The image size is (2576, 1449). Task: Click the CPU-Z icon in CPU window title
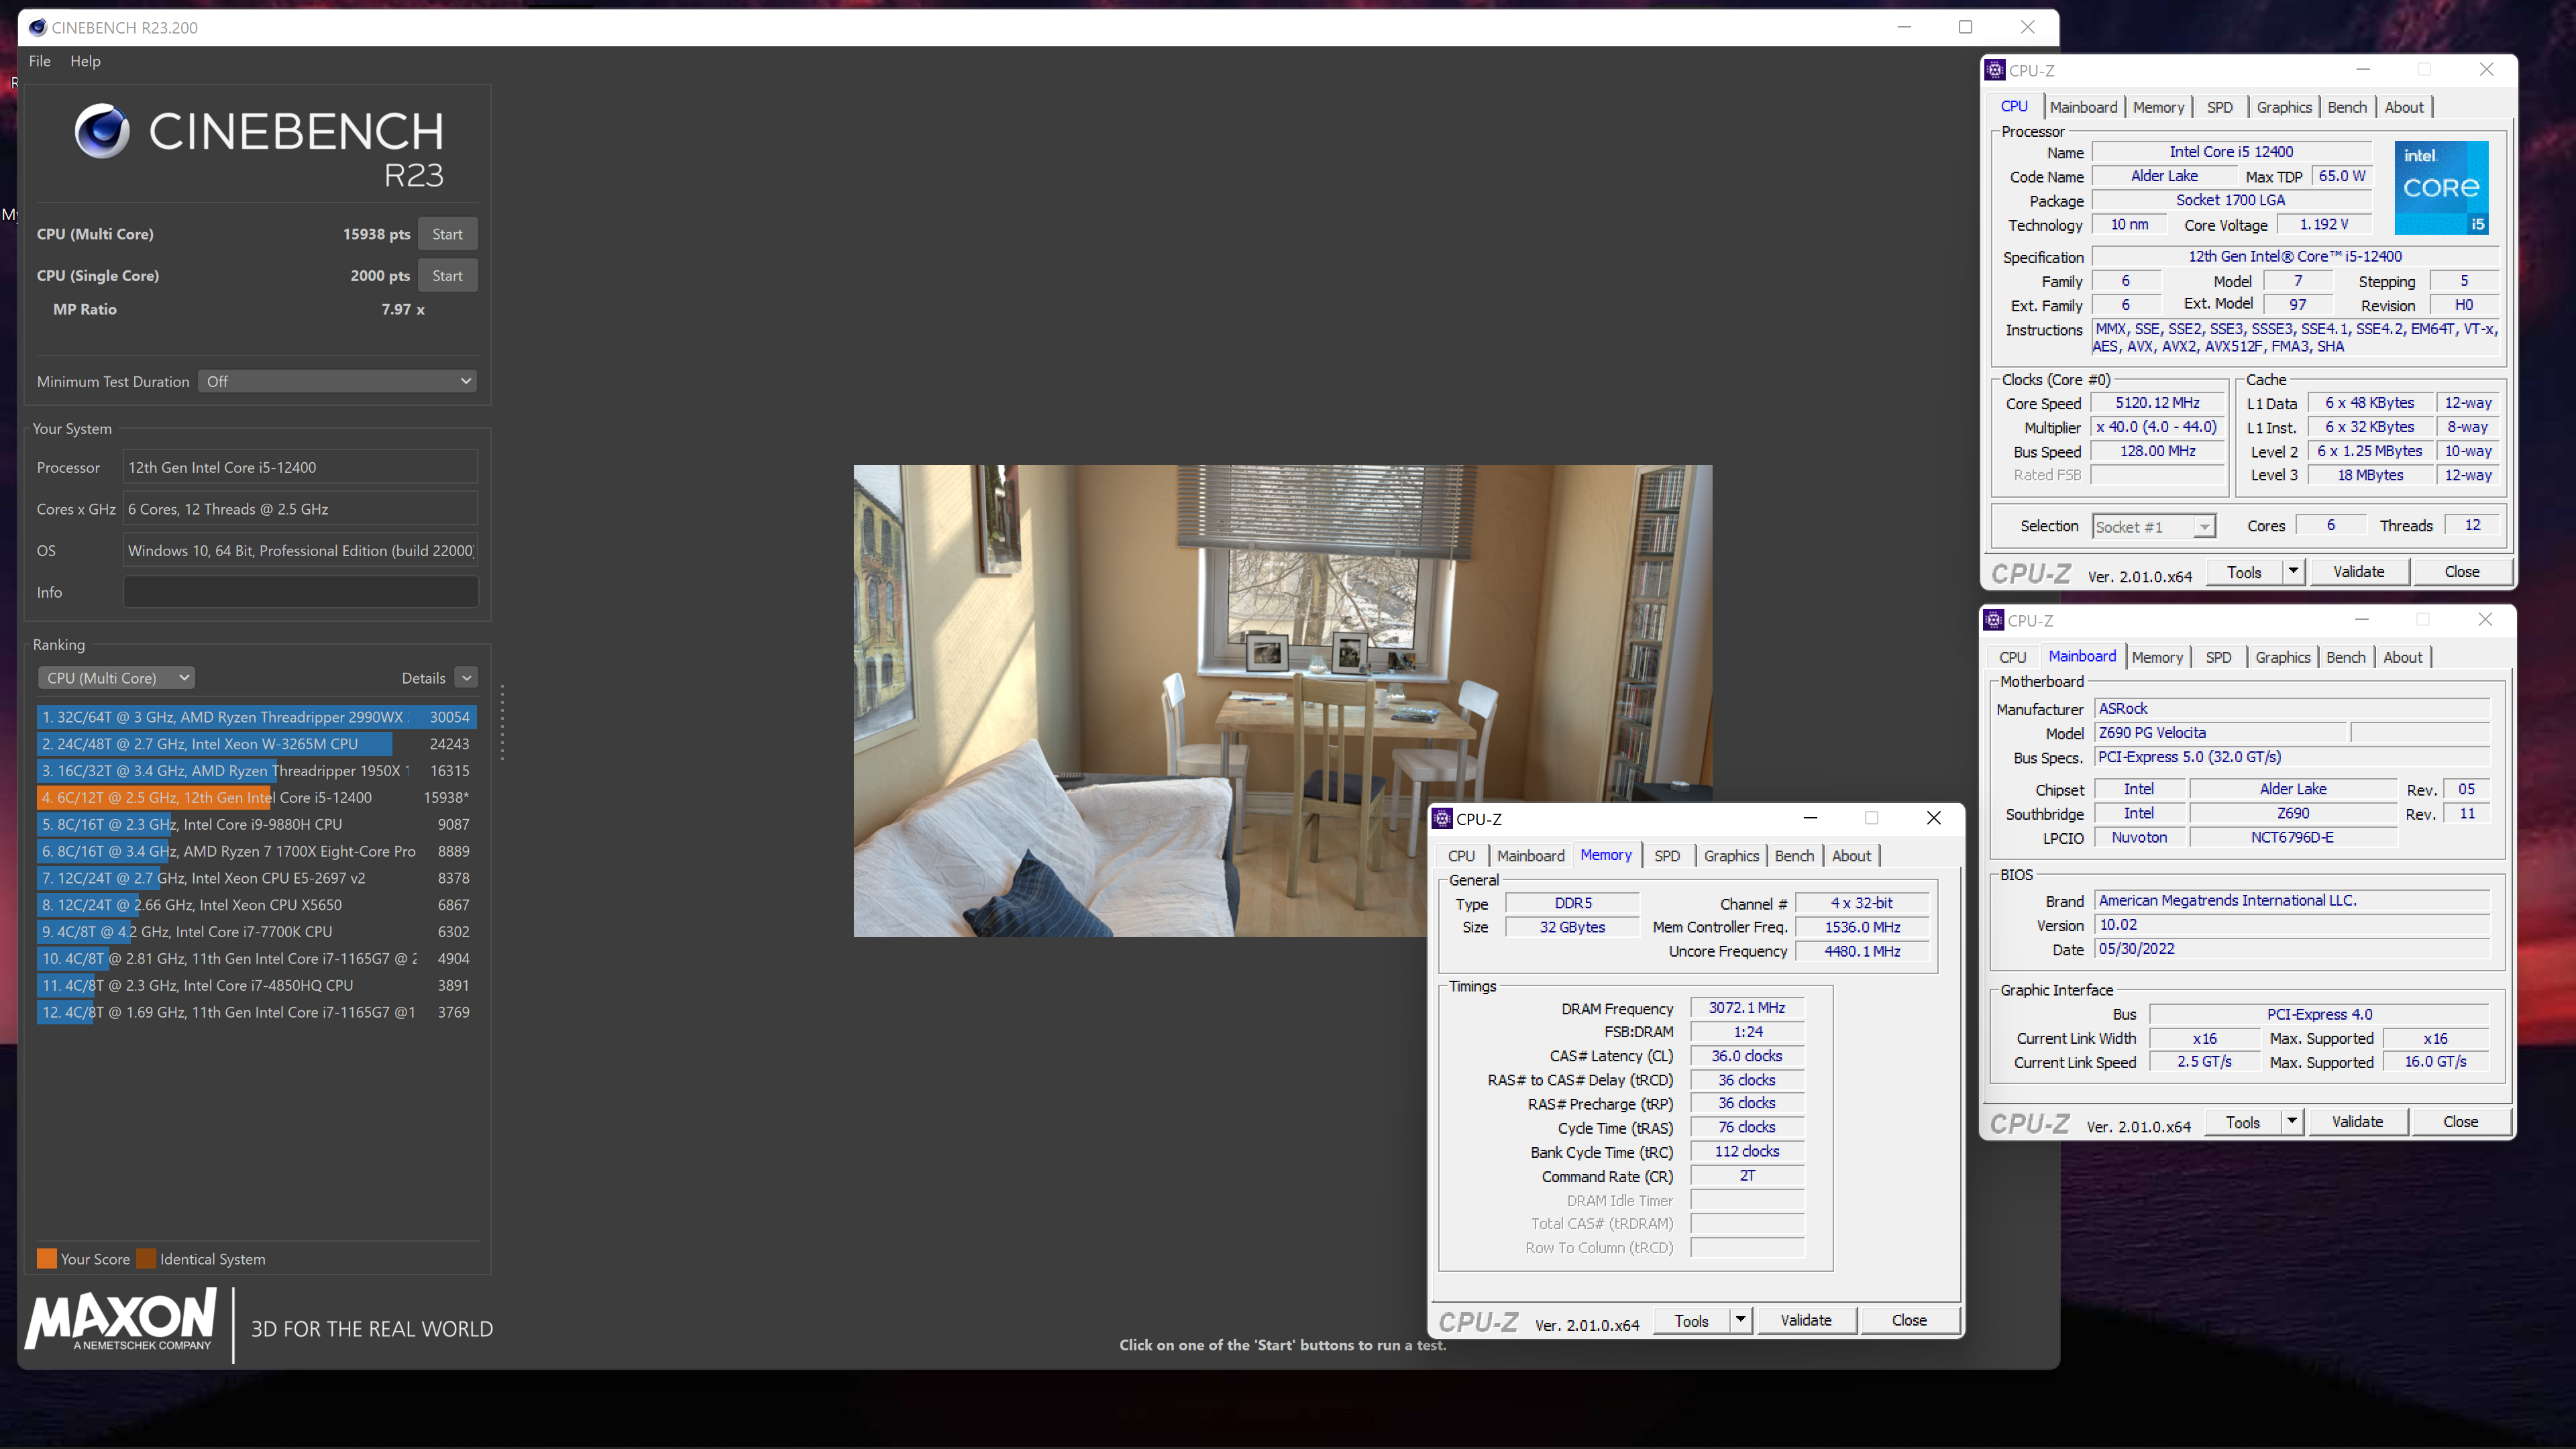1995,70
